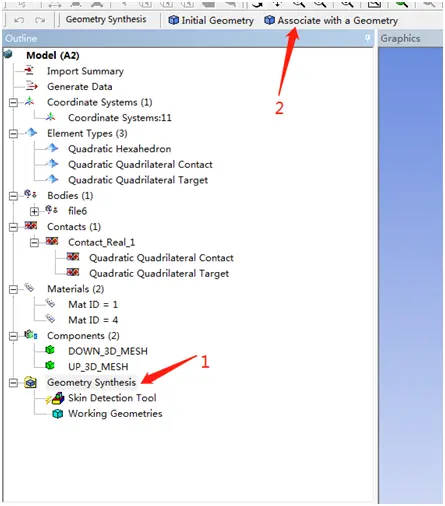Image resolution: width=445 pixels, height=506 pixels.
Task: Collapse the Components (2) node
Action: tap(13, 336)
